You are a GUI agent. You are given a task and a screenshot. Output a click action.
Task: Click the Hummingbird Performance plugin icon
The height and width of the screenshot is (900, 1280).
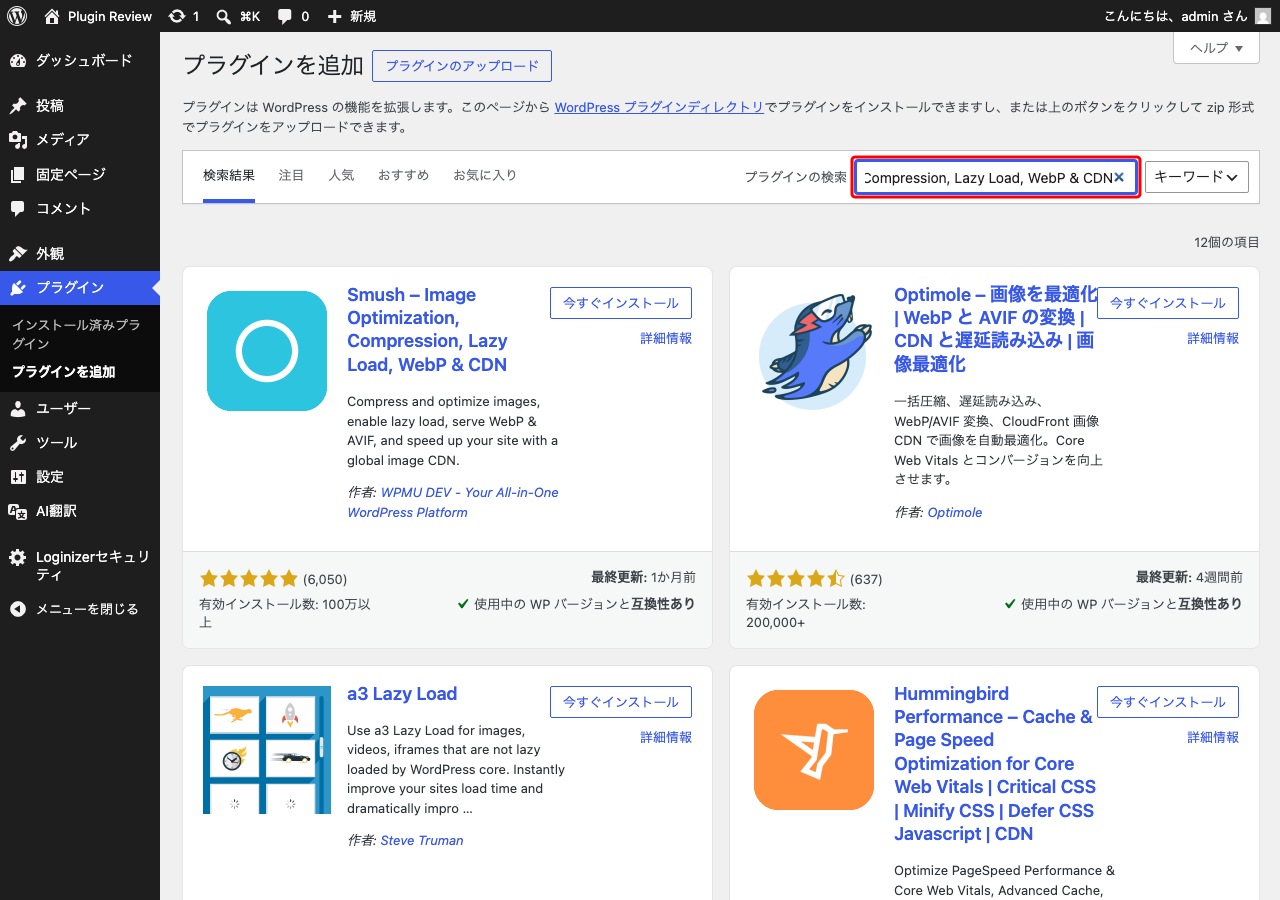tap(814, 750)
